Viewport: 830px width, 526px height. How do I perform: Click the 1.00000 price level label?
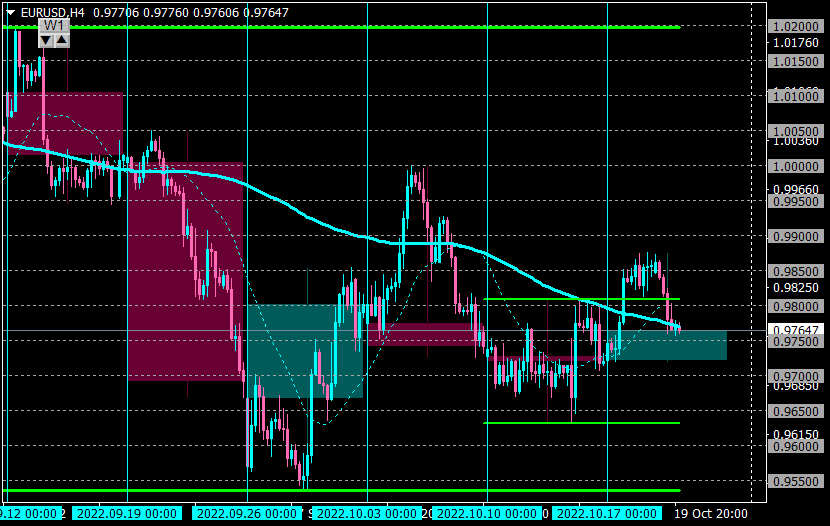796,167
